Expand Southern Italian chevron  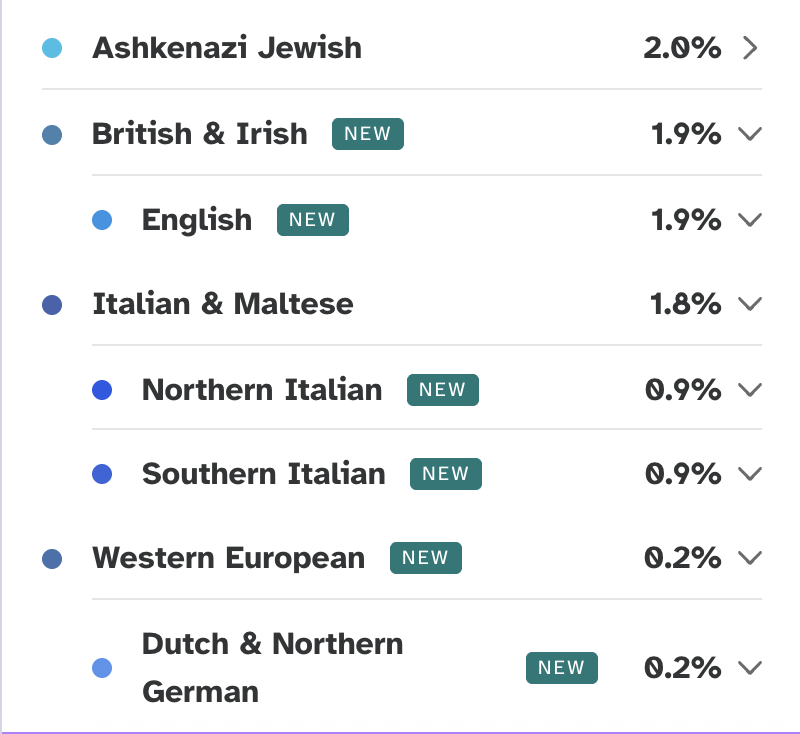(x=749, y=474)
